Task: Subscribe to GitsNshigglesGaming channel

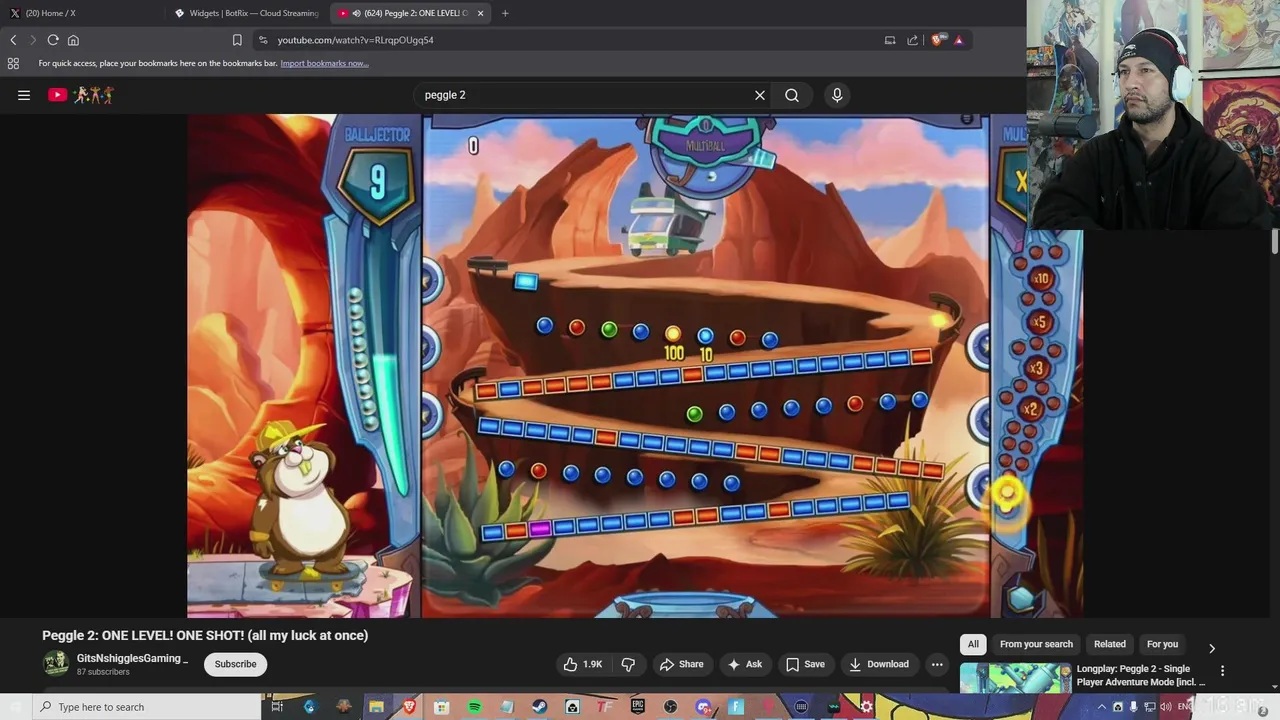Action: pyautogui.click(x=235, y=664)
